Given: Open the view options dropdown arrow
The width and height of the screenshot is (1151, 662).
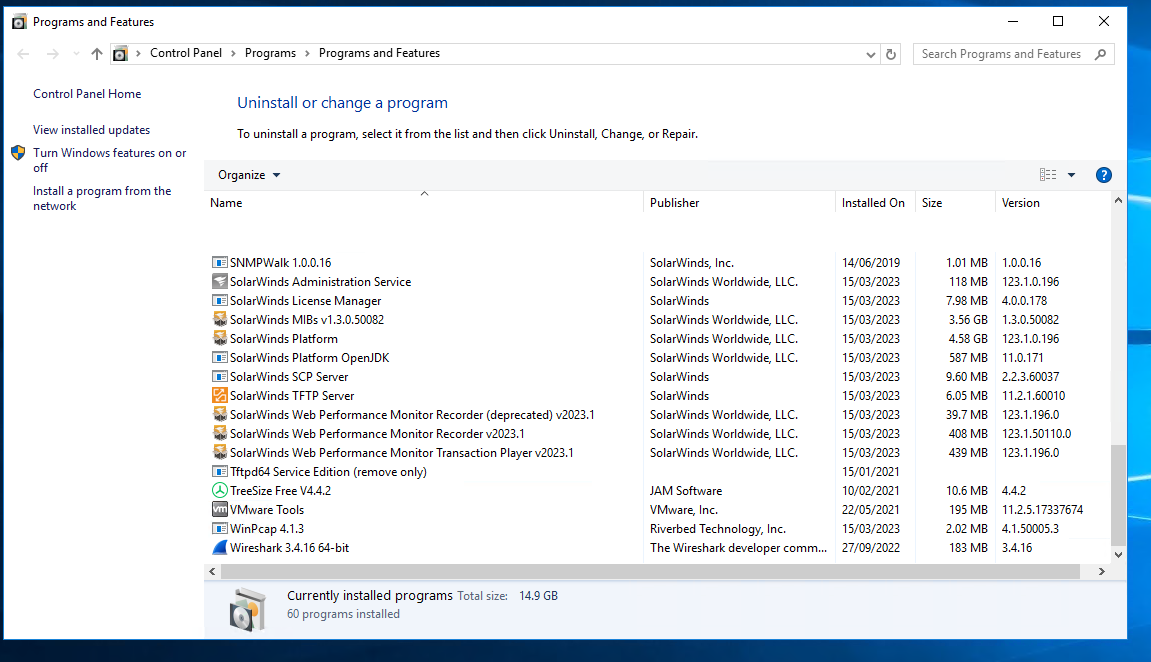Looking at the screenshot, I should pos(1071,175).
